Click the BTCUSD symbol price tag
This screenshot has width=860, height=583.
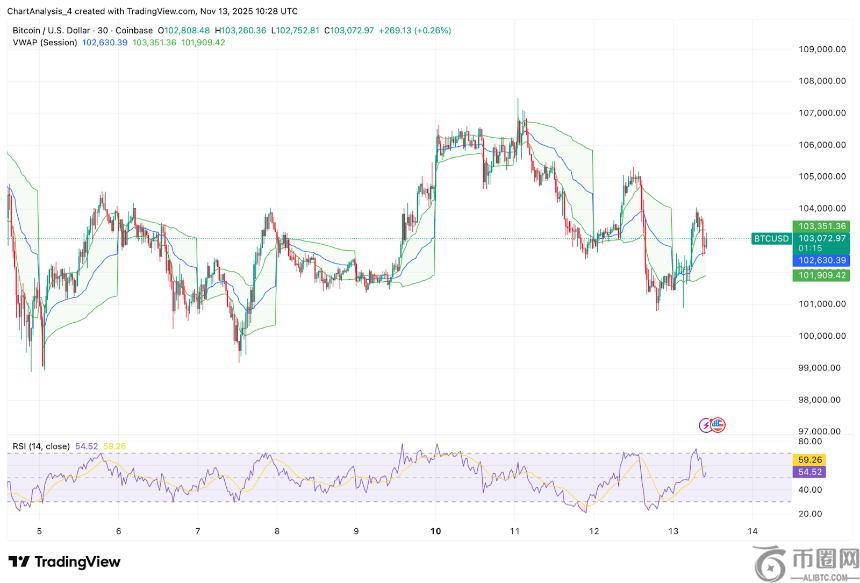771,239
